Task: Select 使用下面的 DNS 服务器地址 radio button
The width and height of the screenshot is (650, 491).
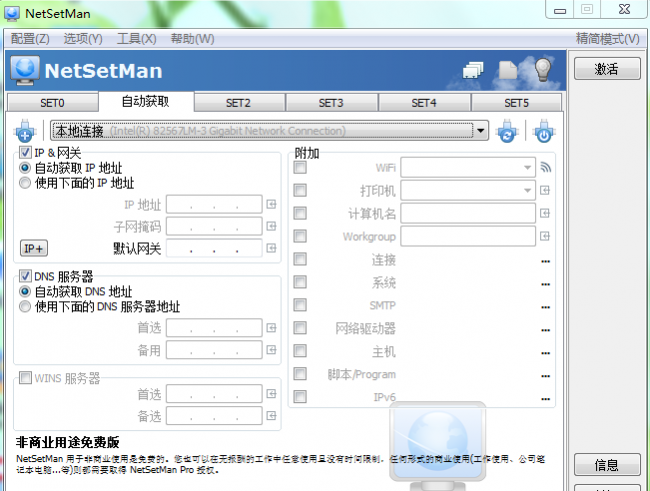Action: tap(25, 306)
